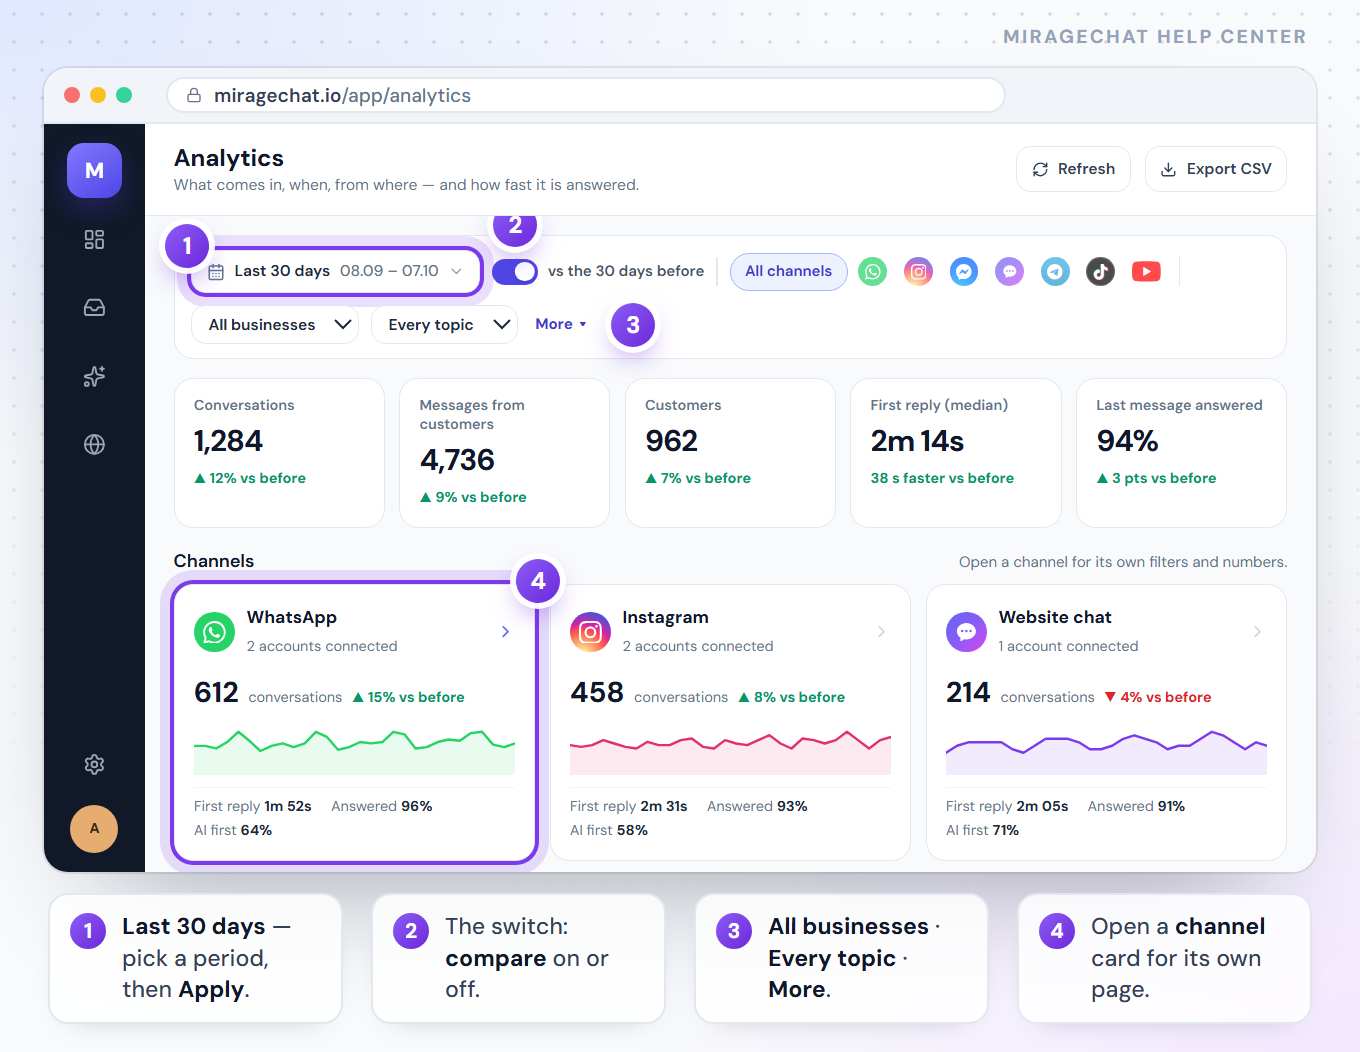This screenshot has height=1052, width=1360.
Task: Filter by the Messenger channel icon
Action: tap(964, 271)
